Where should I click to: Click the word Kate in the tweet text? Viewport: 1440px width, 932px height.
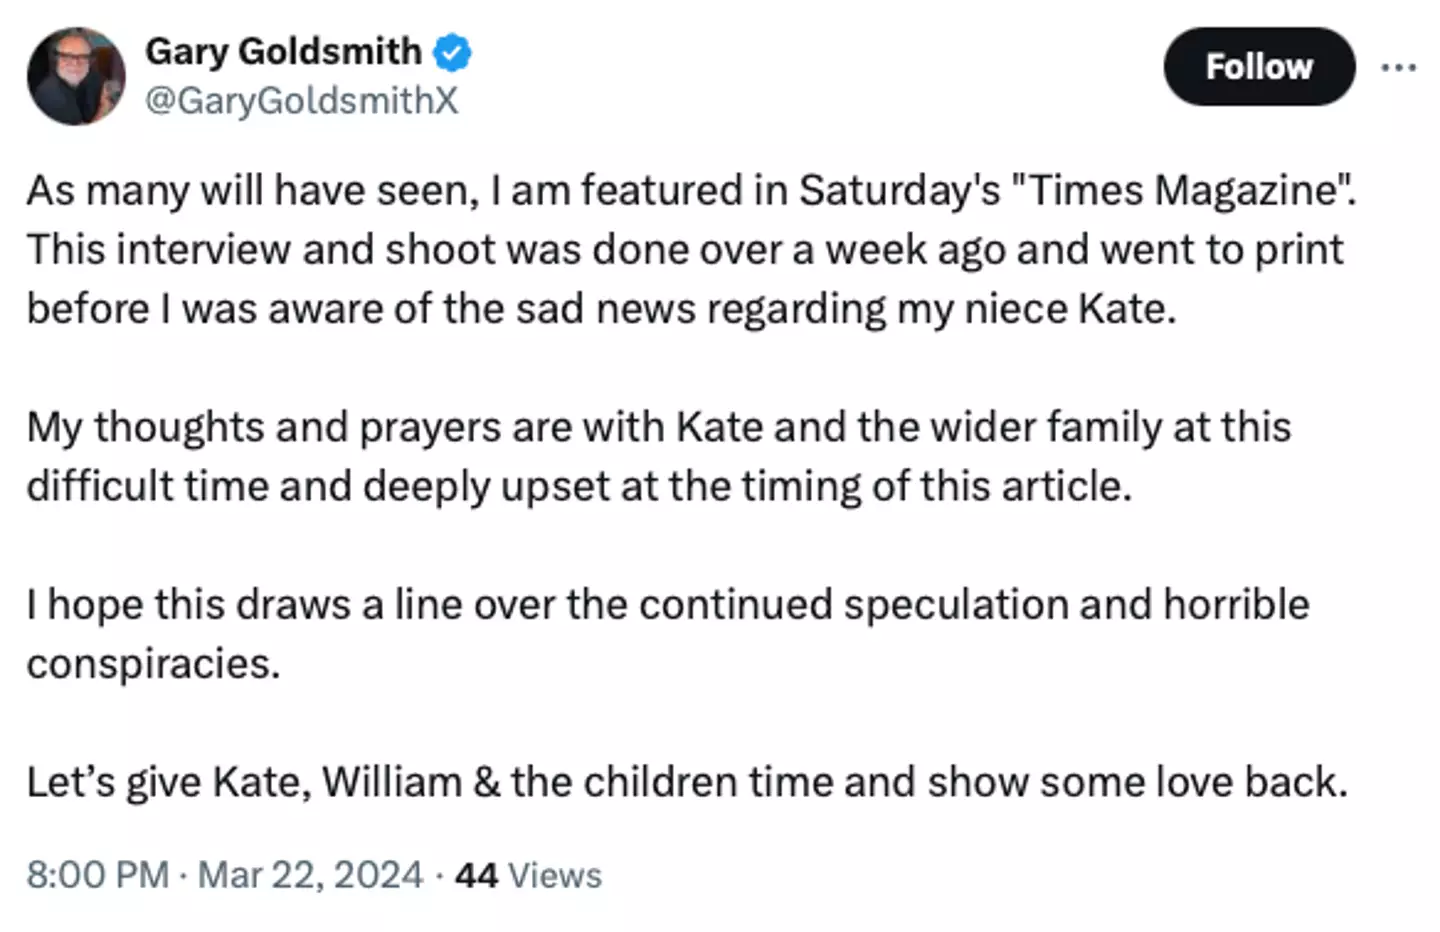point(719,426)
